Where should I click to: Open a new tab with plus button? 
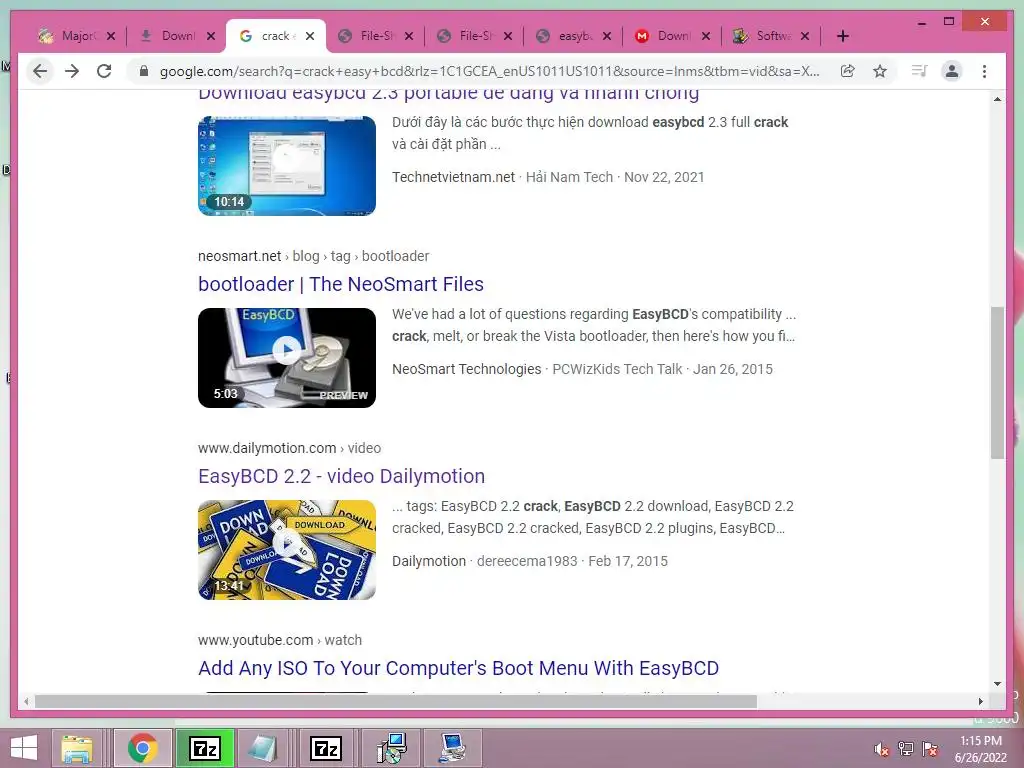[x=842, y=36]
